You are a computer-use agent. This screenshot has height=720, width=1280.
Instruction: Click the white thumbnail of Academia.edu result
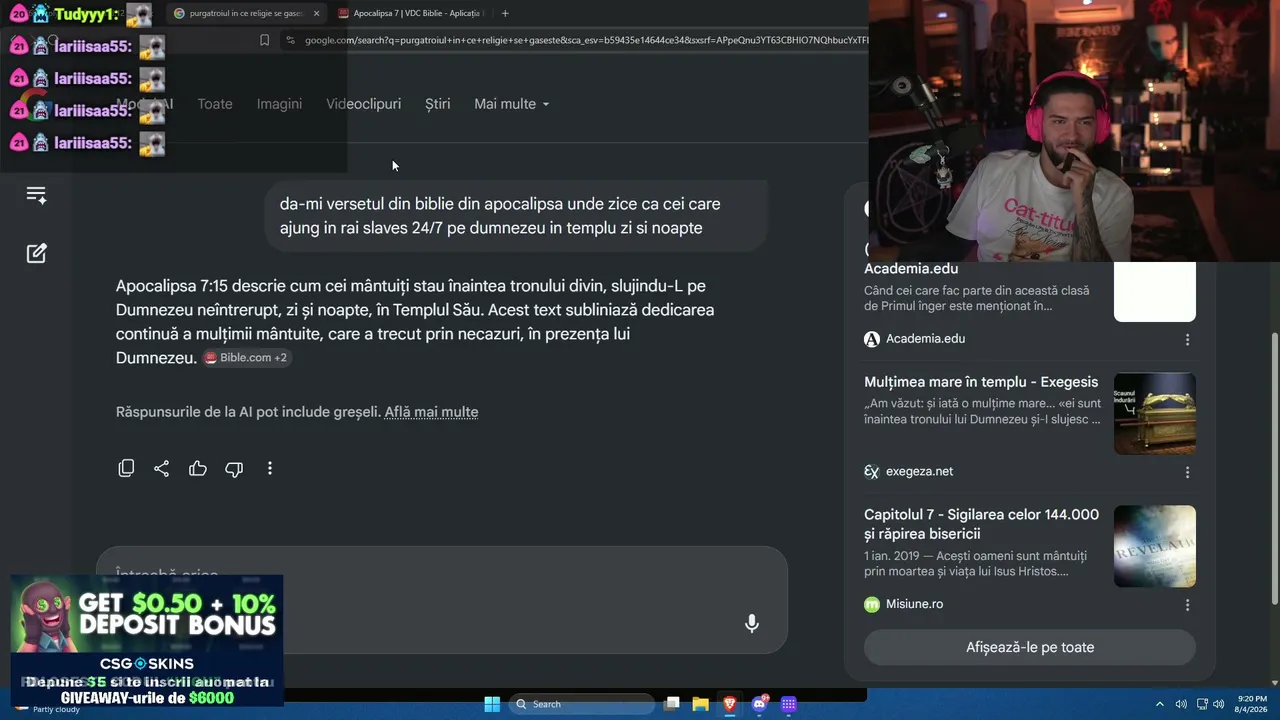[1155, 292]
